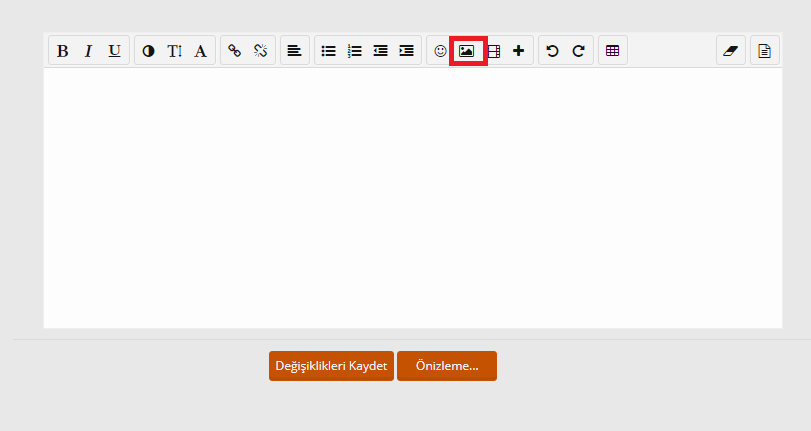The width and height of the screenshot is (811, 431).
Task: Toggle BB code source mode page icon
Action: (x=764, y=51)
